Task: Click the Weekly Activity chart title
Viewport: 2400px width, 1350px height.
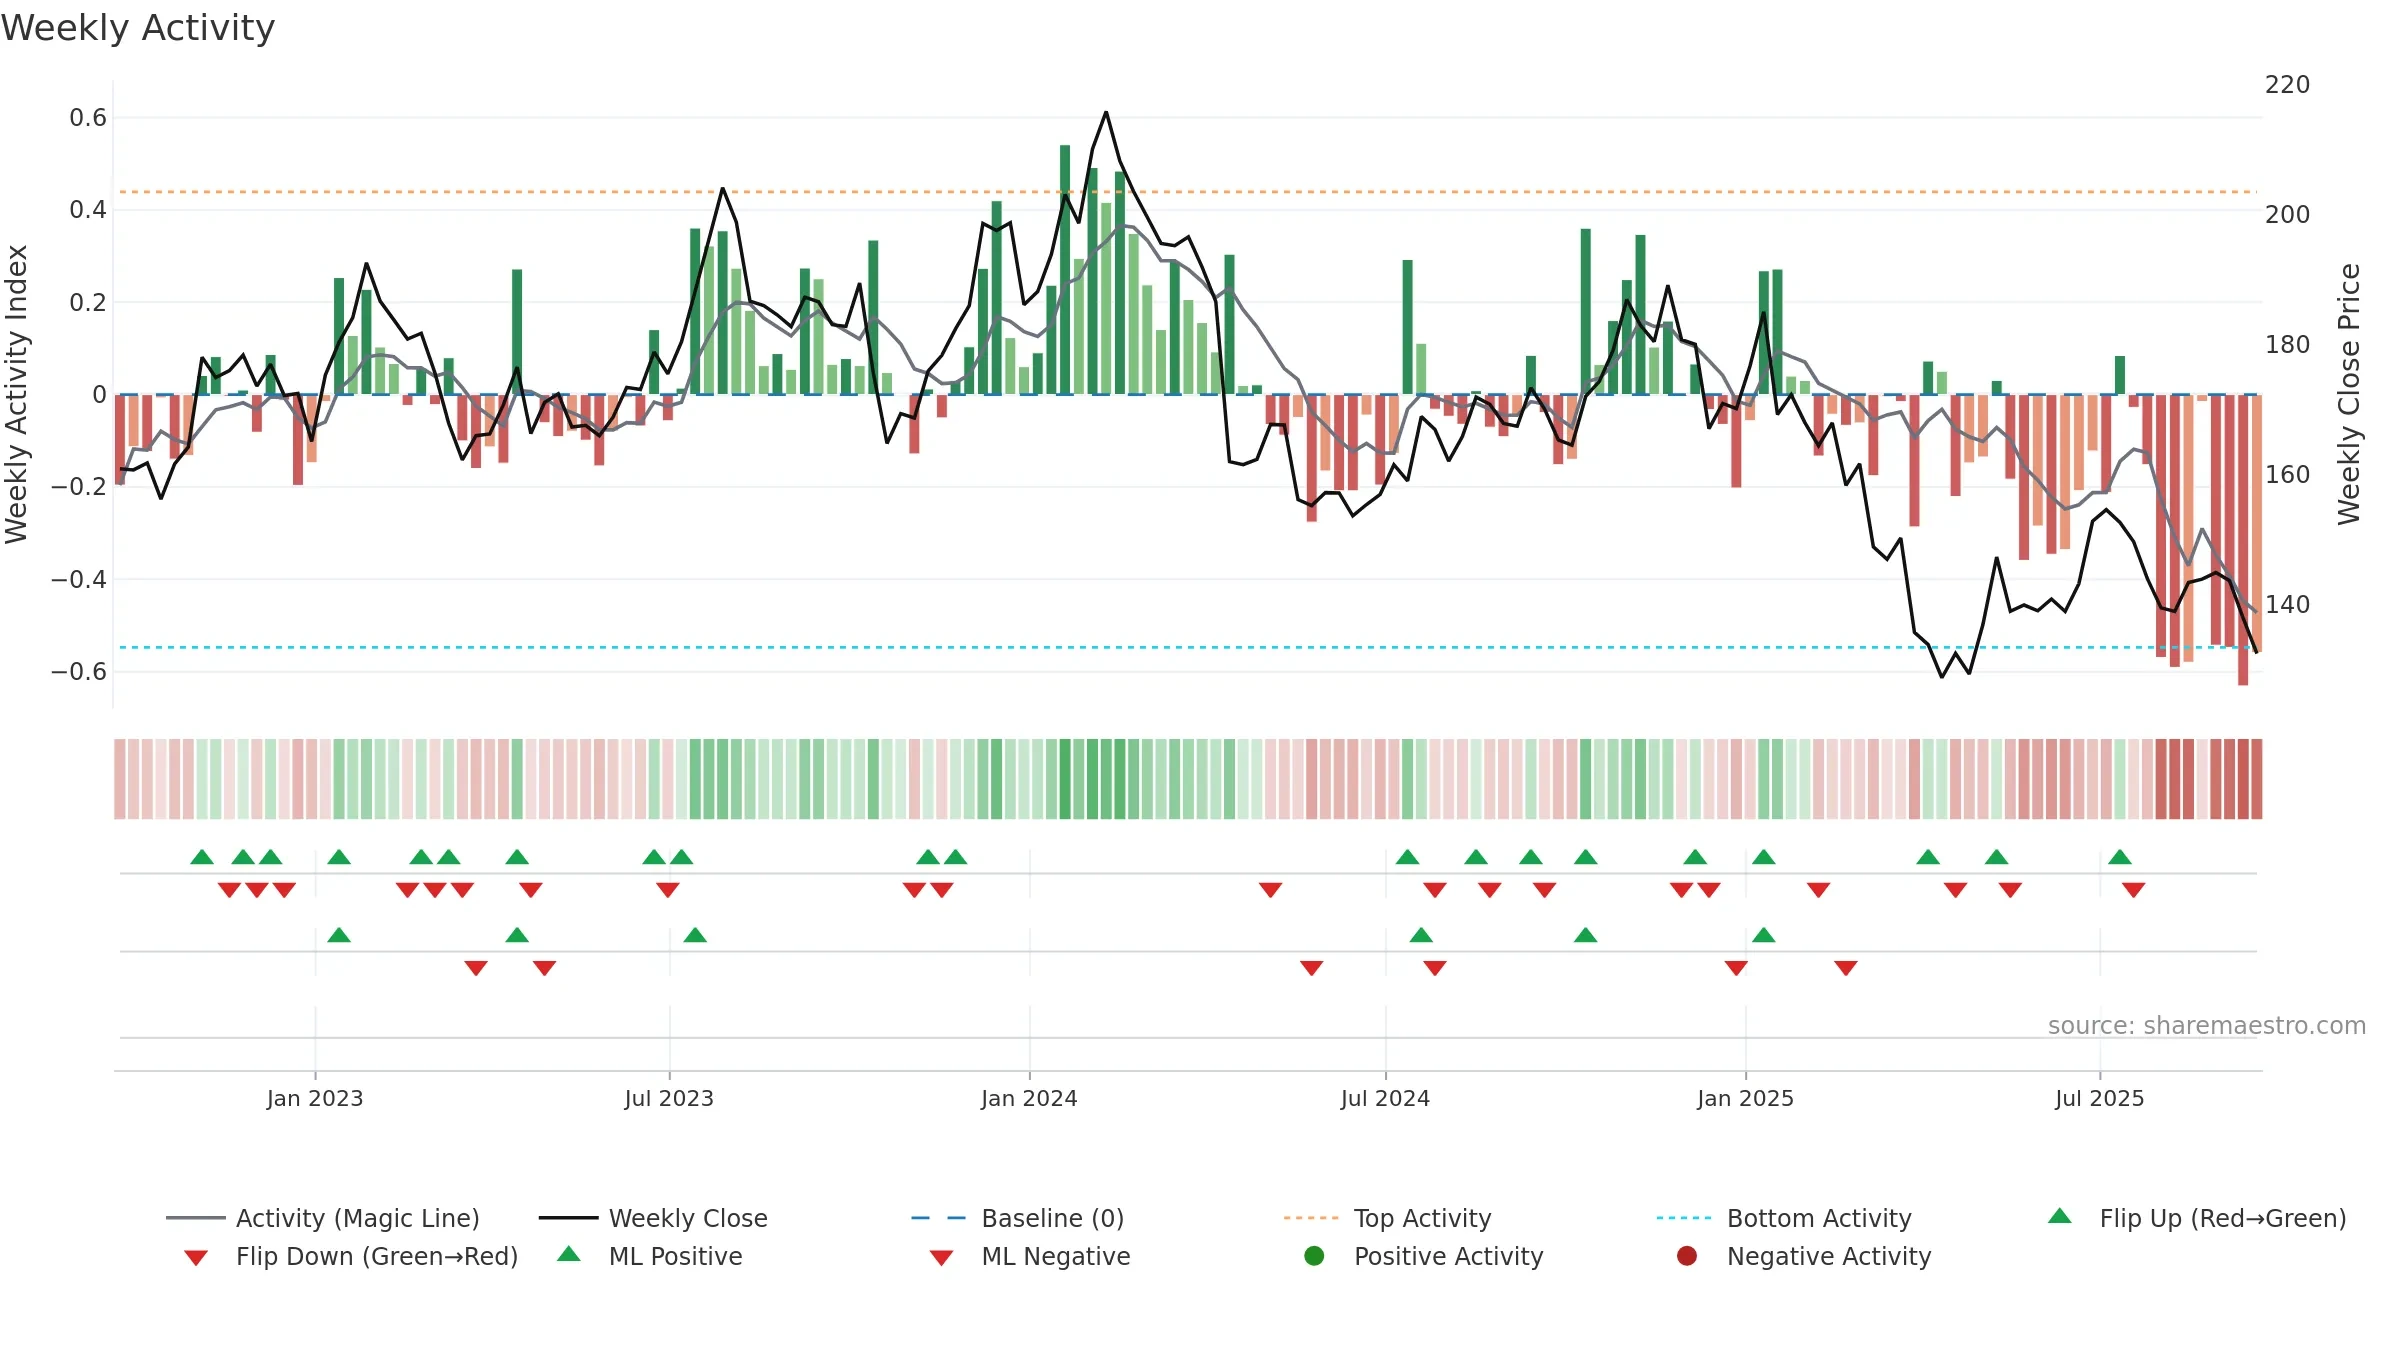Action: tap(138, 28)
